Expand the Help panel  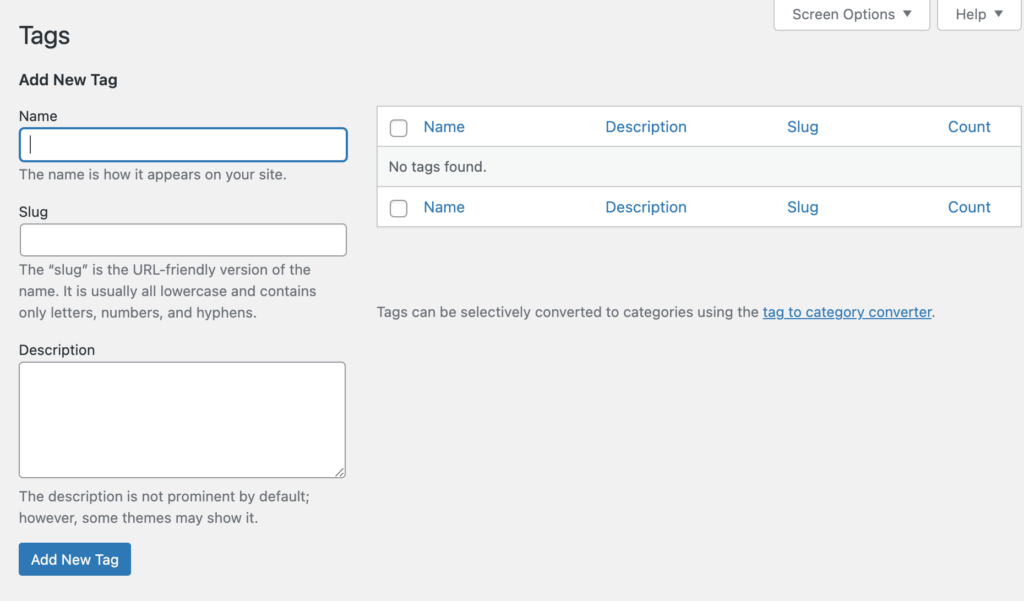coord(978,15)
